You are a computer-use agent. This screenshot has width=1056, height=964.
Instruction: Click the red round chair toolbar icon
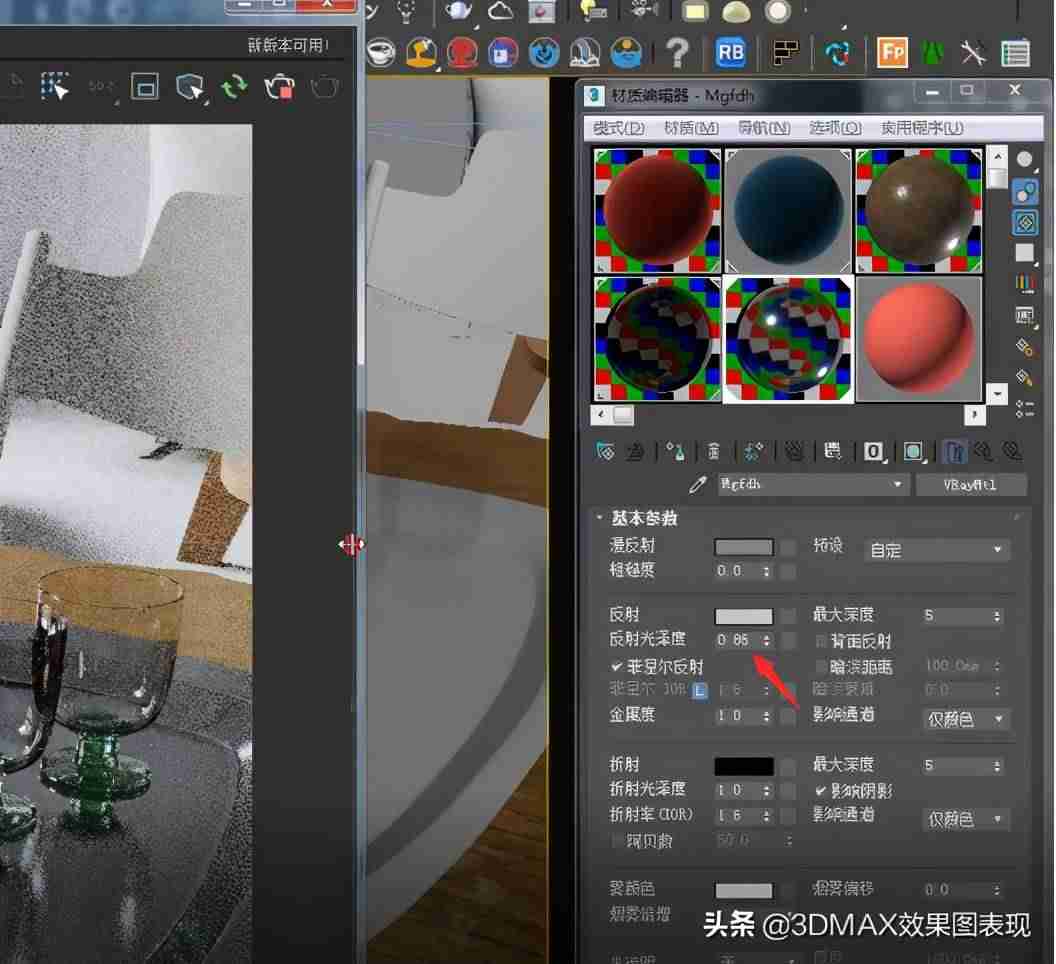462,53
